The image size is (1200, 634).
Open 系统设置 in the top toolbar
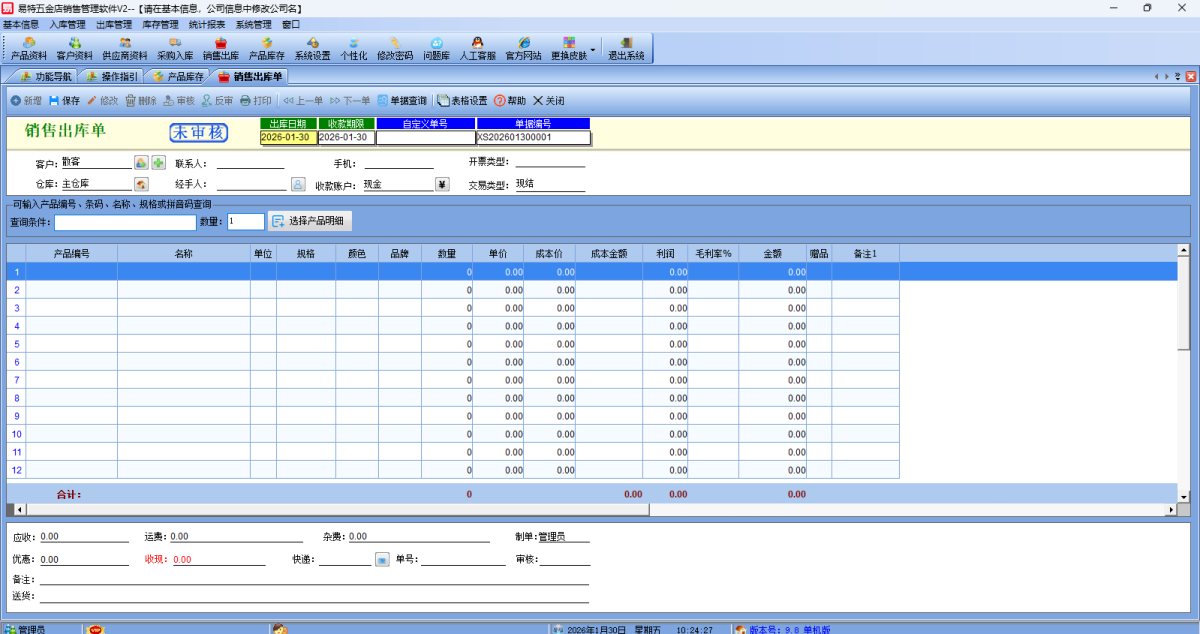tap(312, 48)
